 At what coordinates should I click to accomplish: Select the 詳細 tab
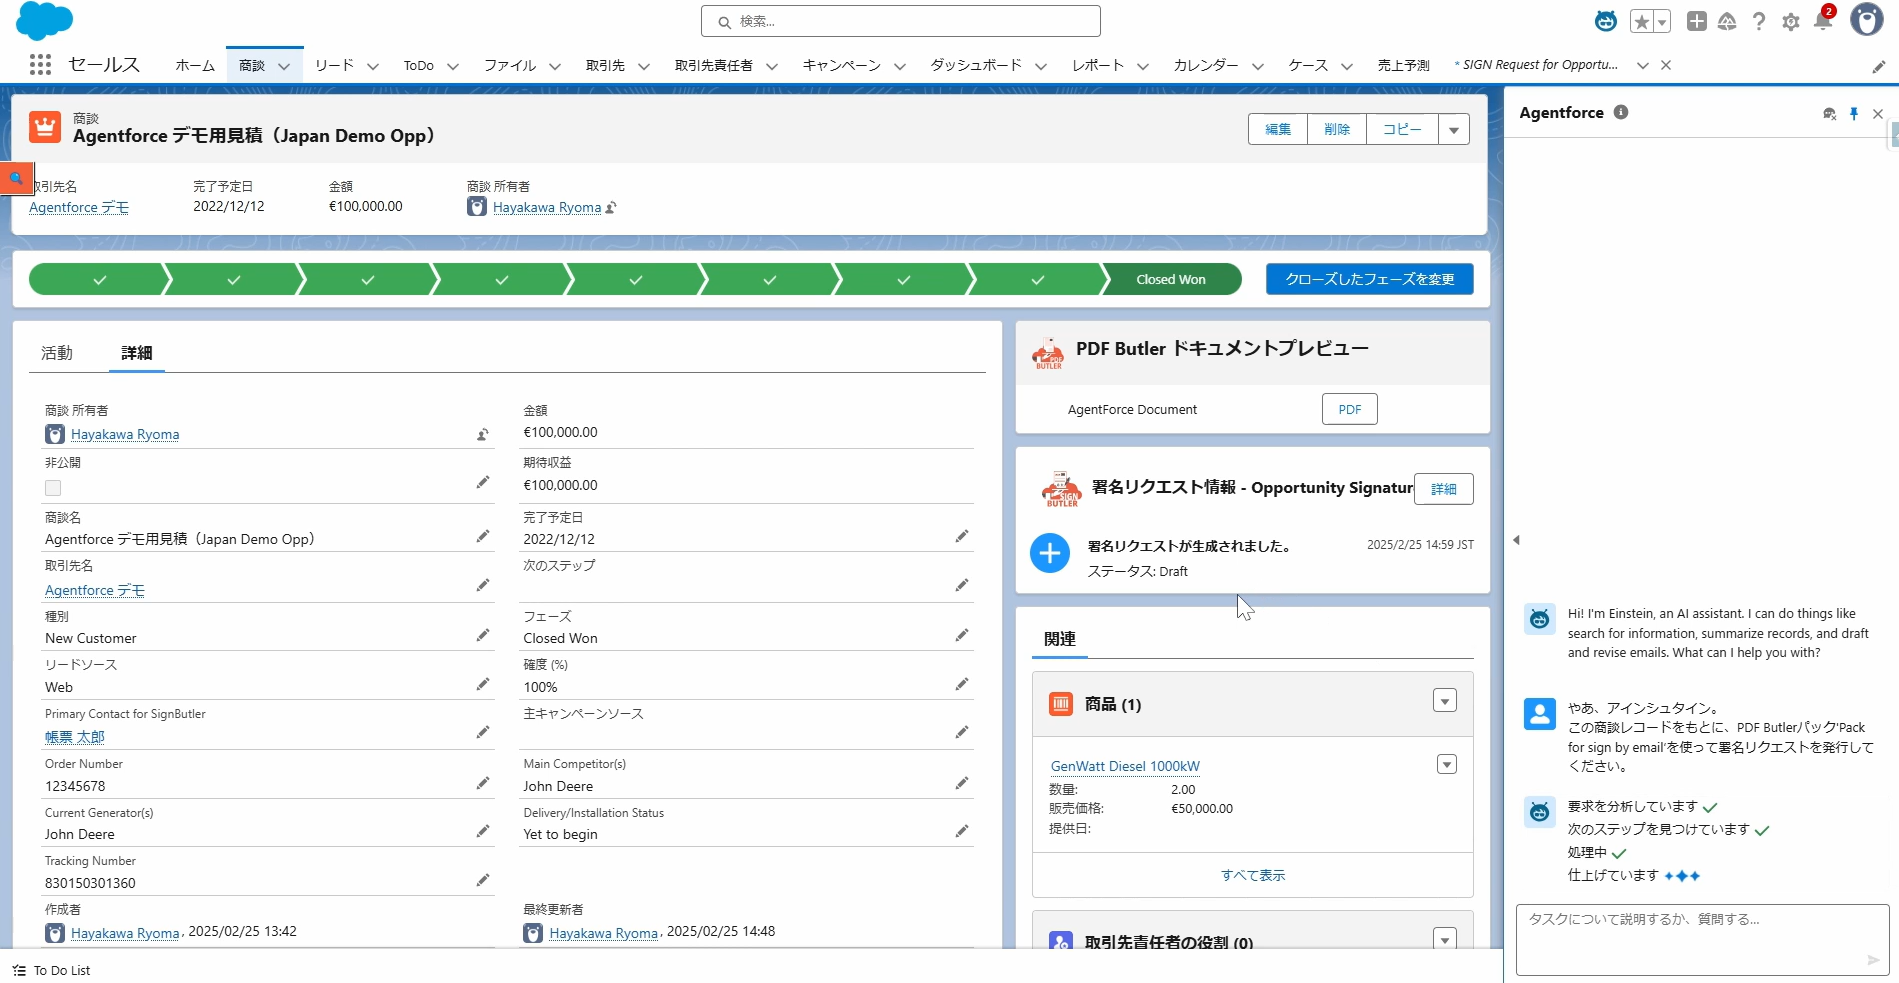click(137, 353)
